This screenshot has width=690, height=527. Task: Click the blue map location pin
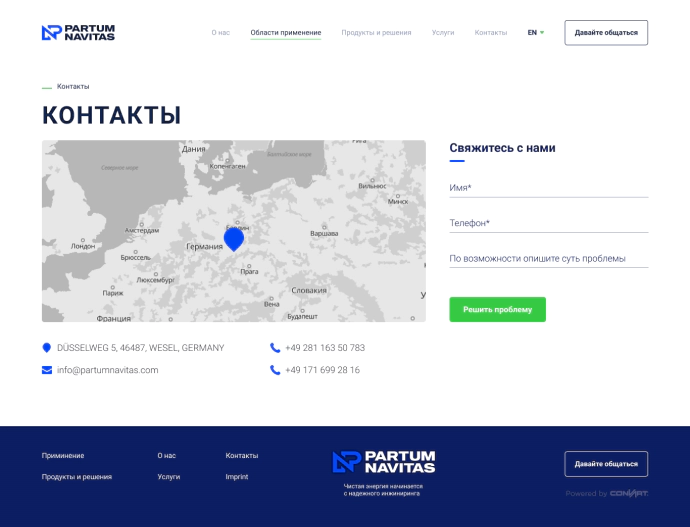[234, 240]
